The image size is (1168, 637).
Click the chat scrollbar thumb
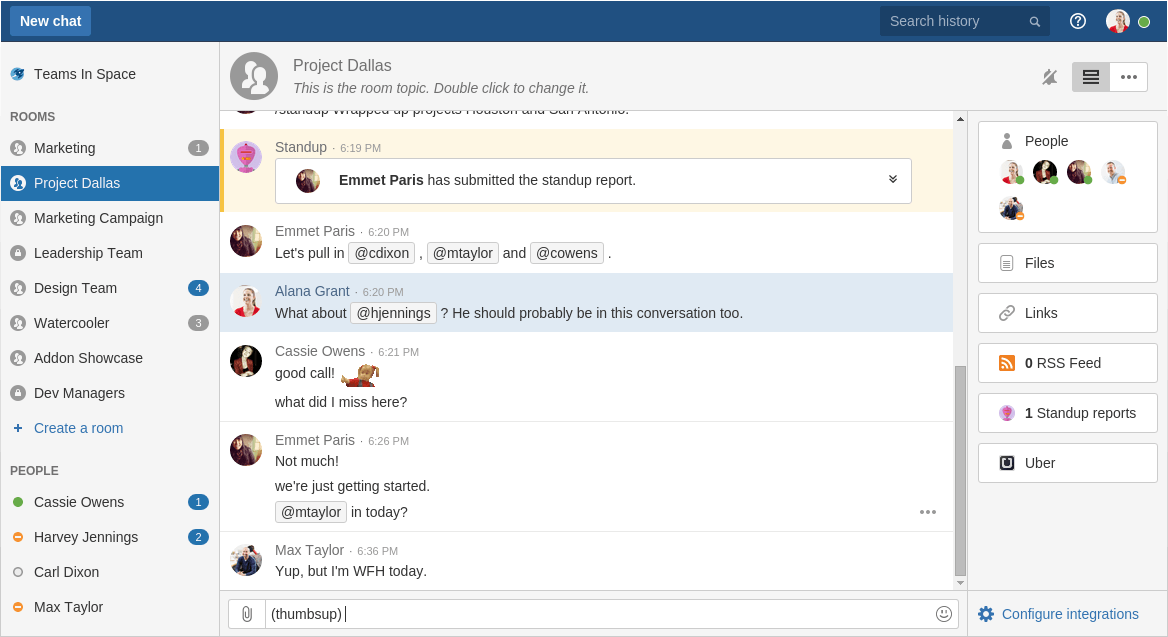[960, 471]
